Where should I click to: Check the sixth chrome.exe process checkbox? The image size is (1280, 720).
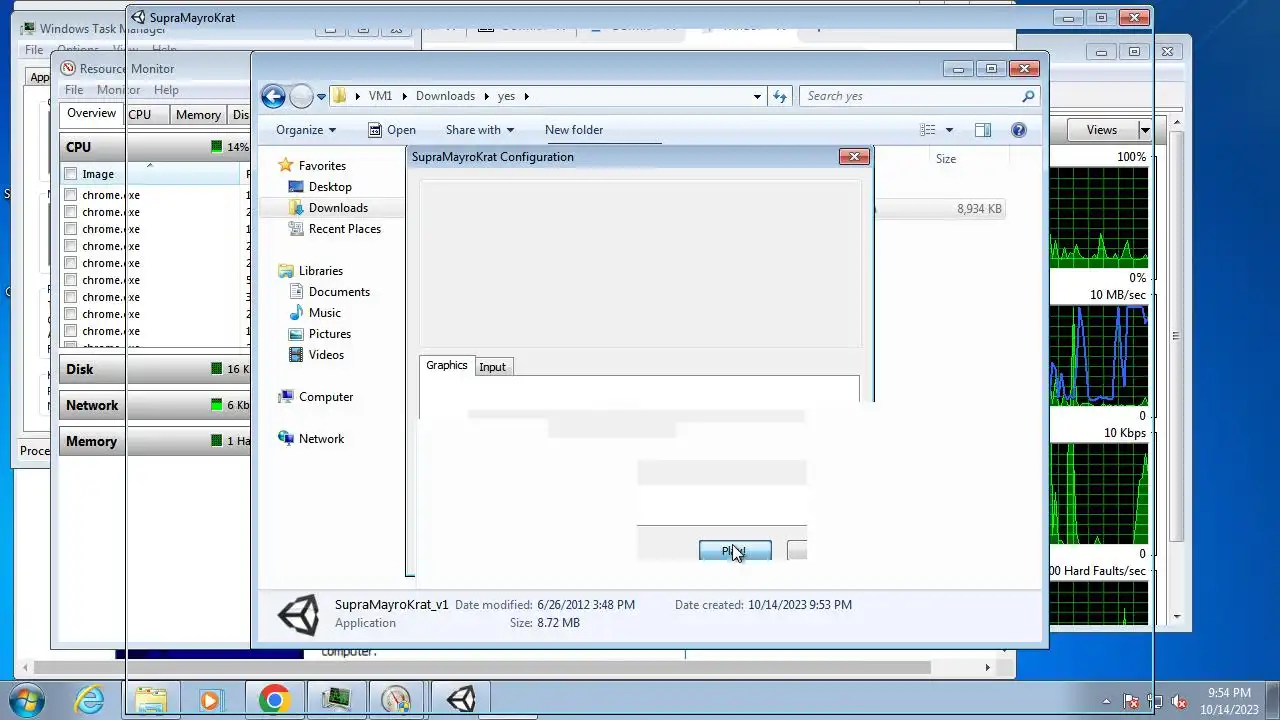(x=70, y=280)
